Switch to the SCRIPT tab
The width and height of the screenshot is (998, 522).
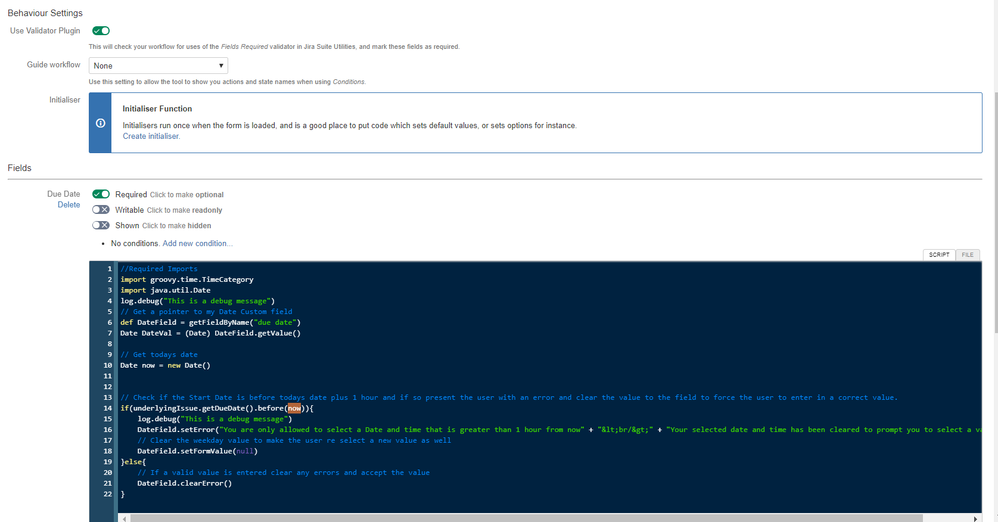pos(939,255)
